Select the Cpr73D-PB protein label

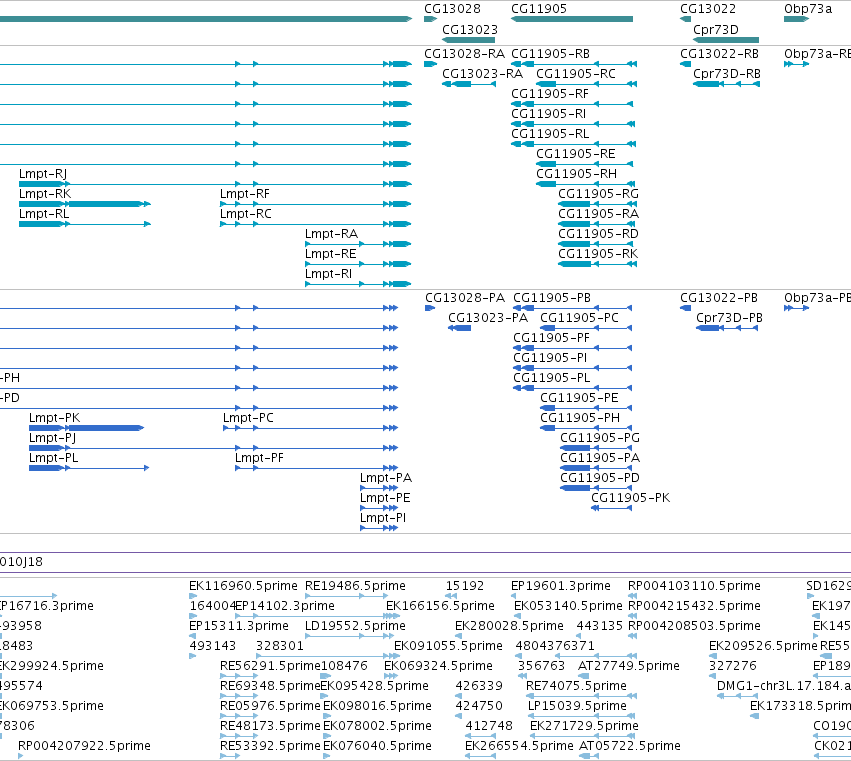(729, 318)
